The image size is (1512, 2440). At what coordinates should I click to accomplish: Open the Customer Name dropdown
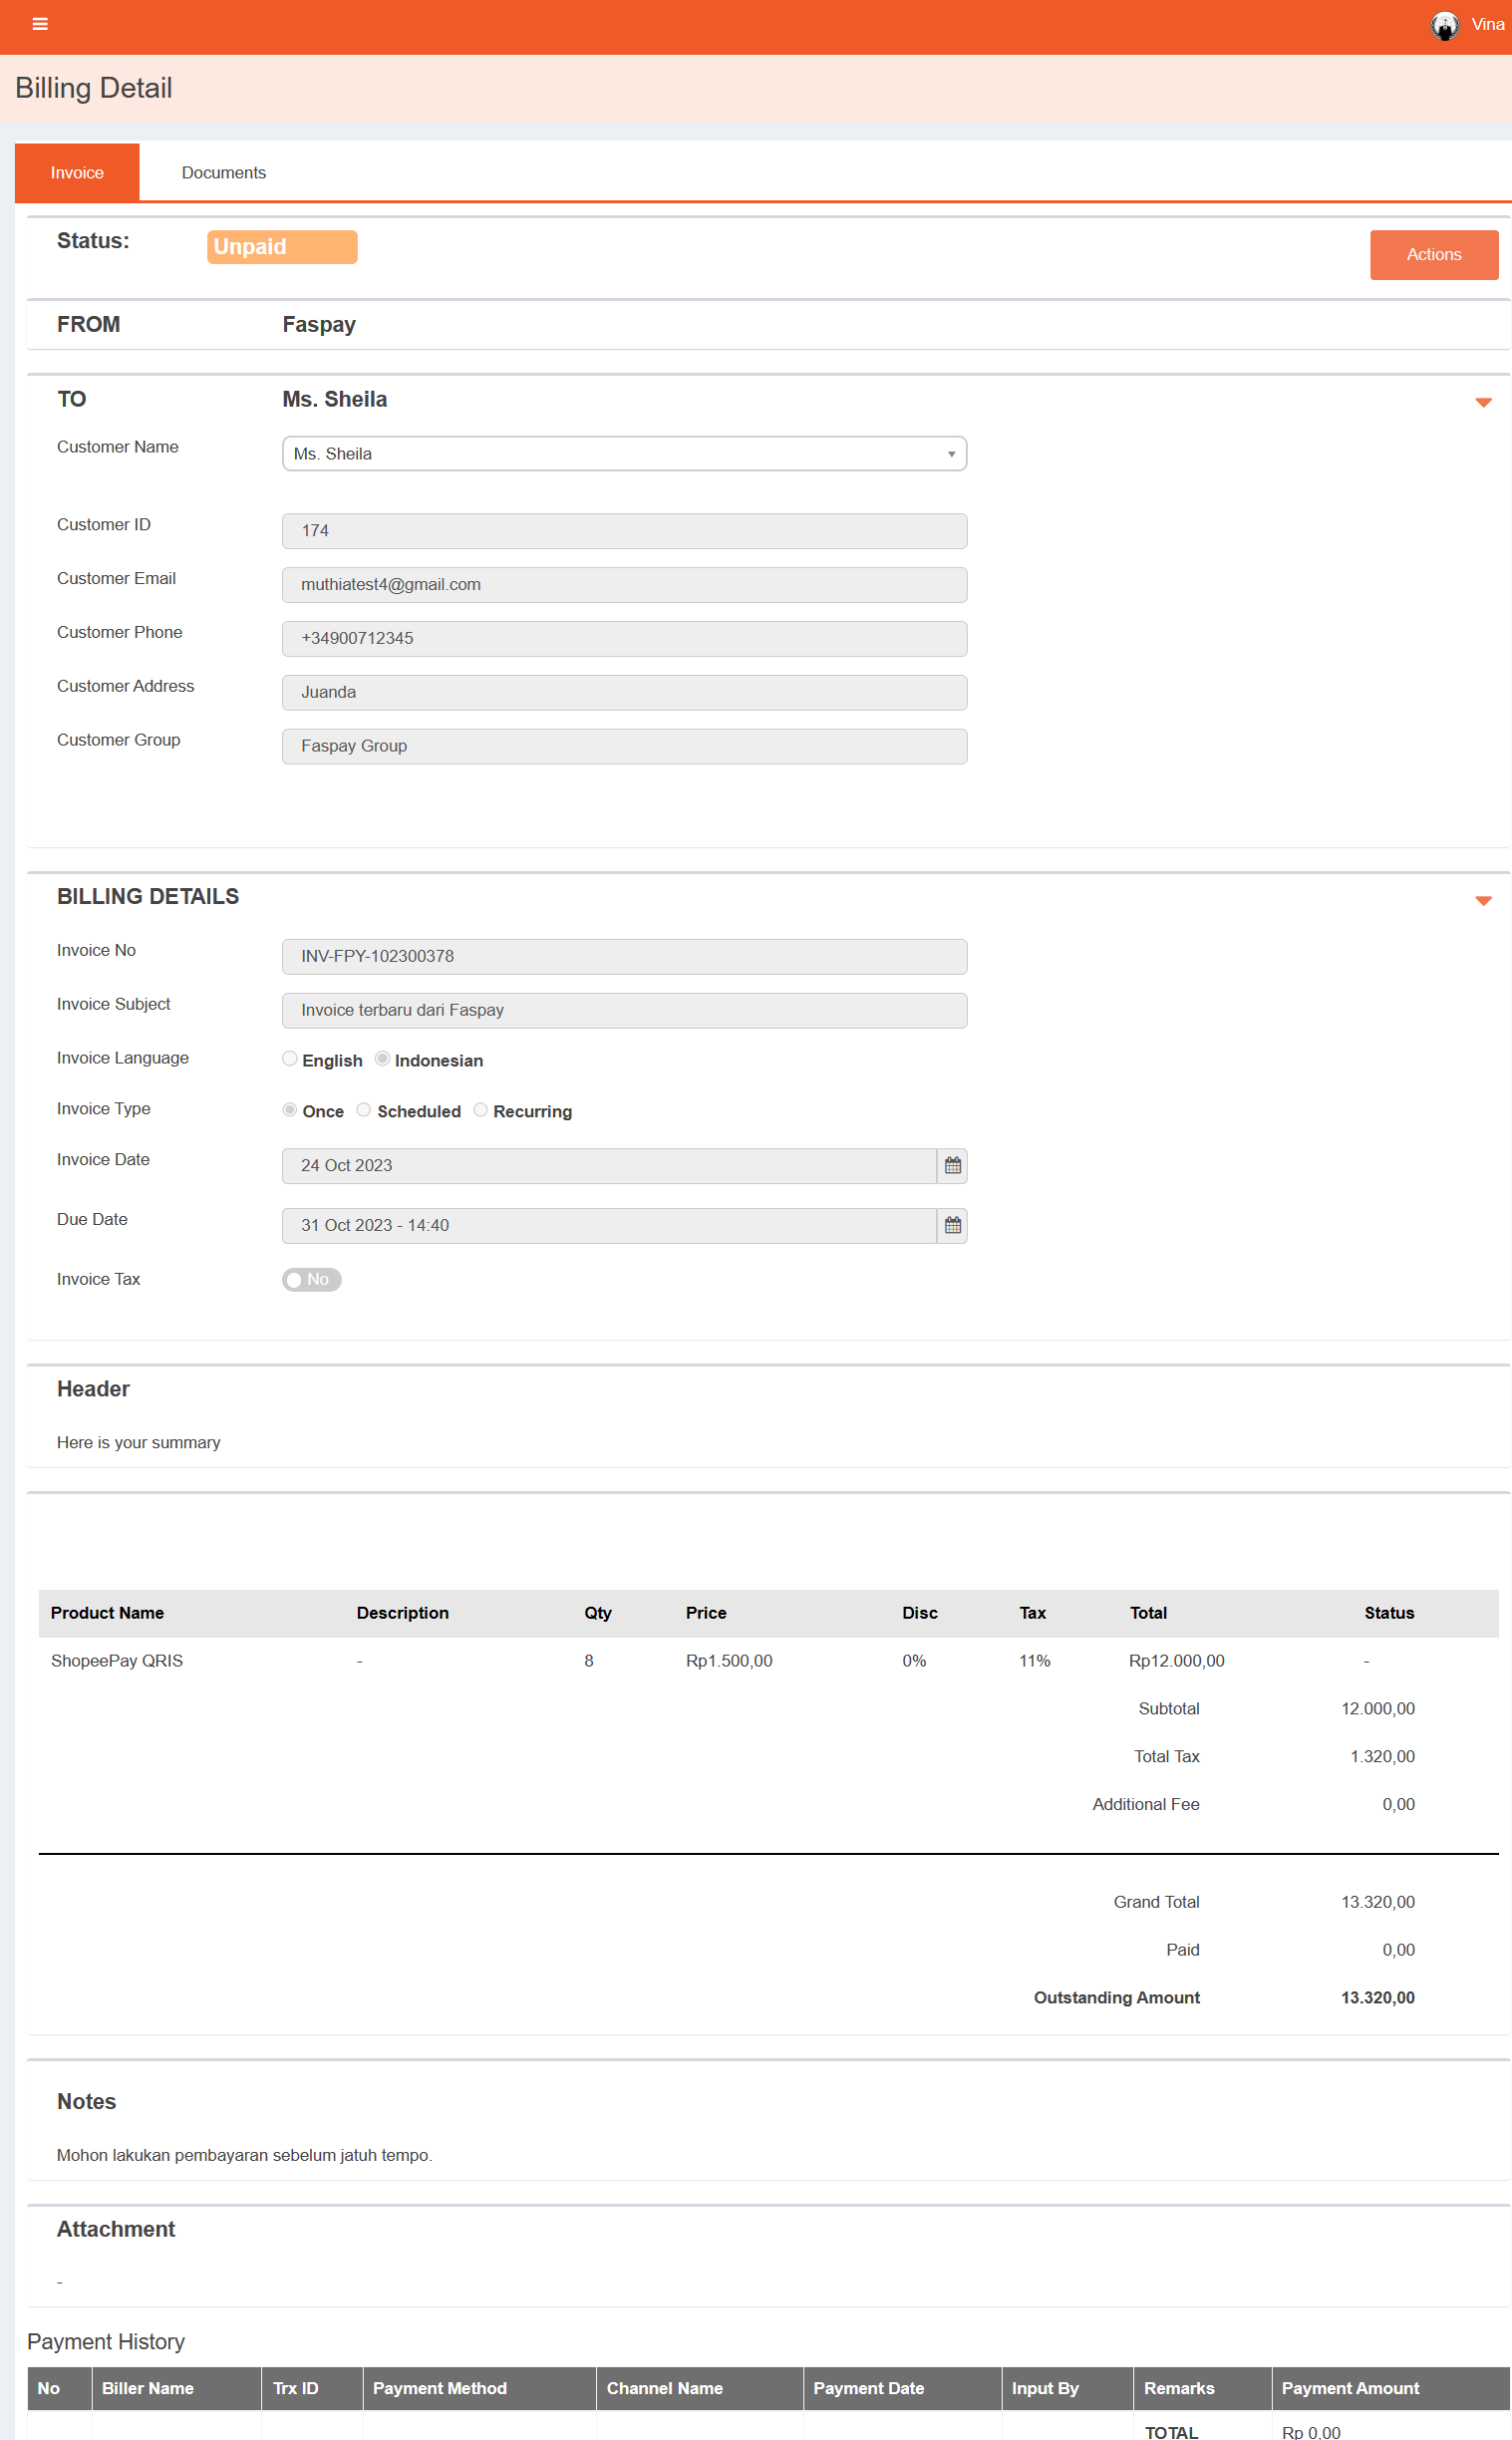[624, 454]
